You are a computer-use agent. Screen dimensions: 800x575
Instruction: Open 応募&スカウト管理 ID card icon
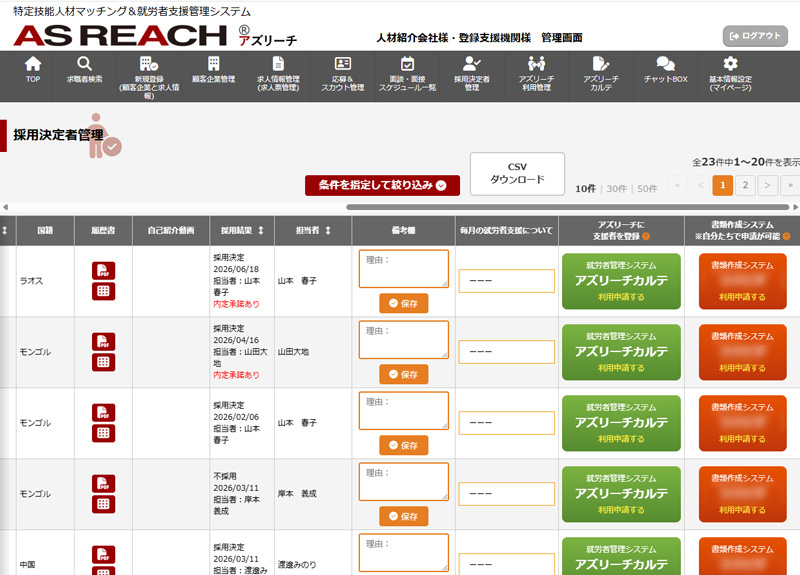click(x=342, y=63)
